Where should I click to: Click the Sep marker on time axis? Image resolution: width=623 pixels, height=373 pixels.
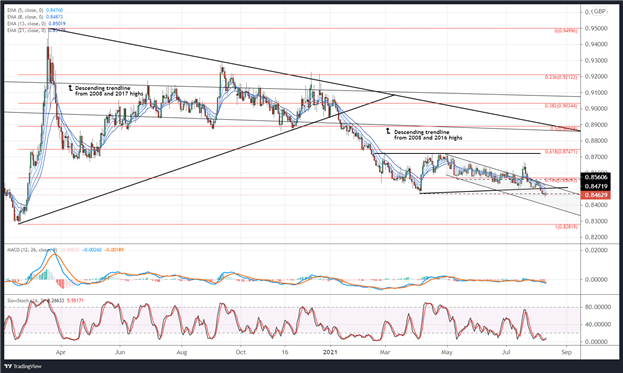[x=567, y=352]
